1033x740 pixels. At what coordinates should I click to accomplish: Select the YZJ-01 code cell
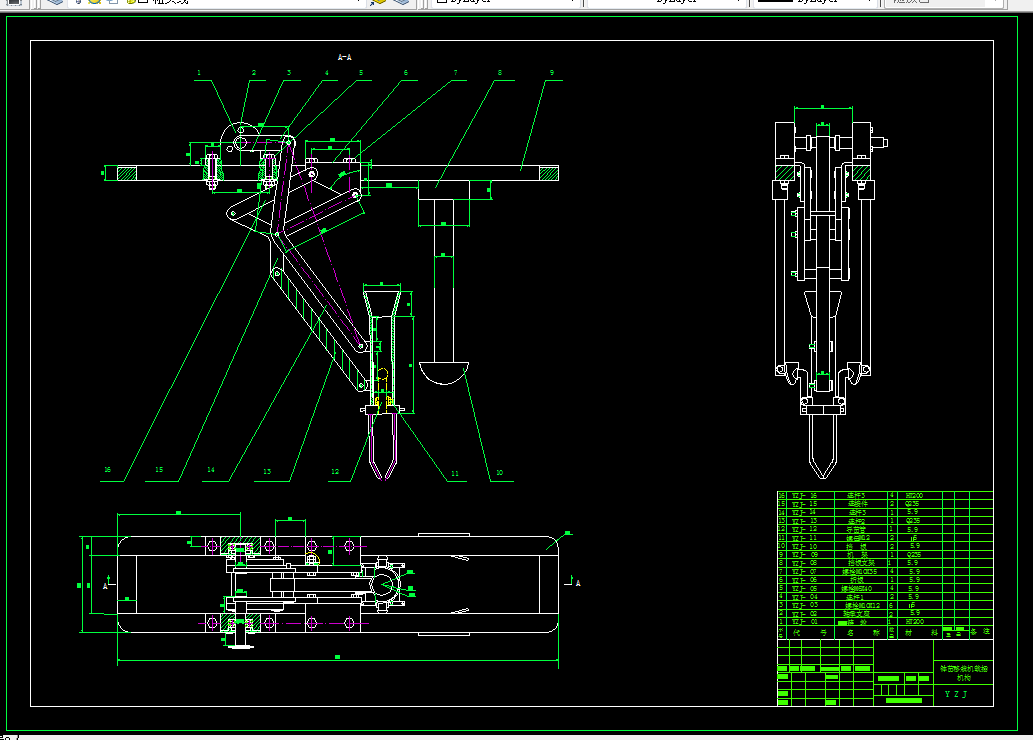pos(810,621)
